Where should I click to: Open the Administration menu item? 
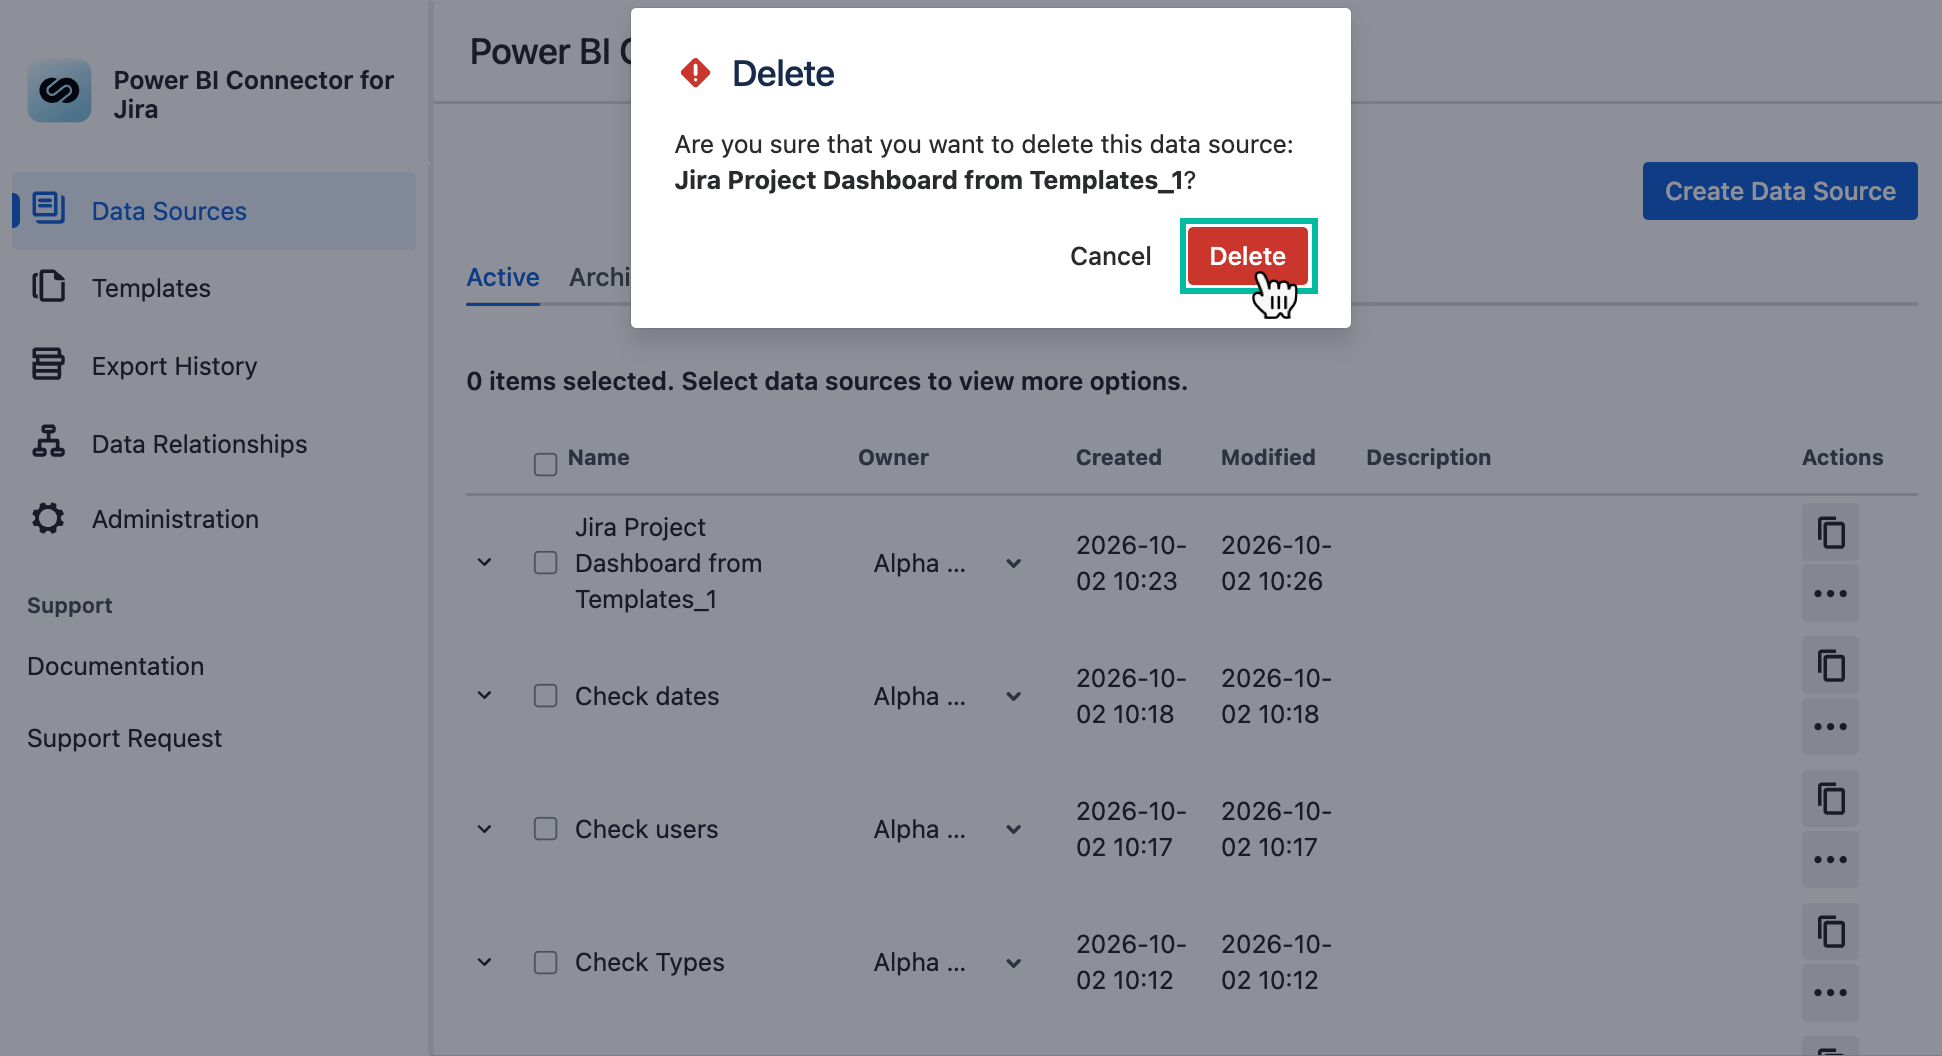214,519
